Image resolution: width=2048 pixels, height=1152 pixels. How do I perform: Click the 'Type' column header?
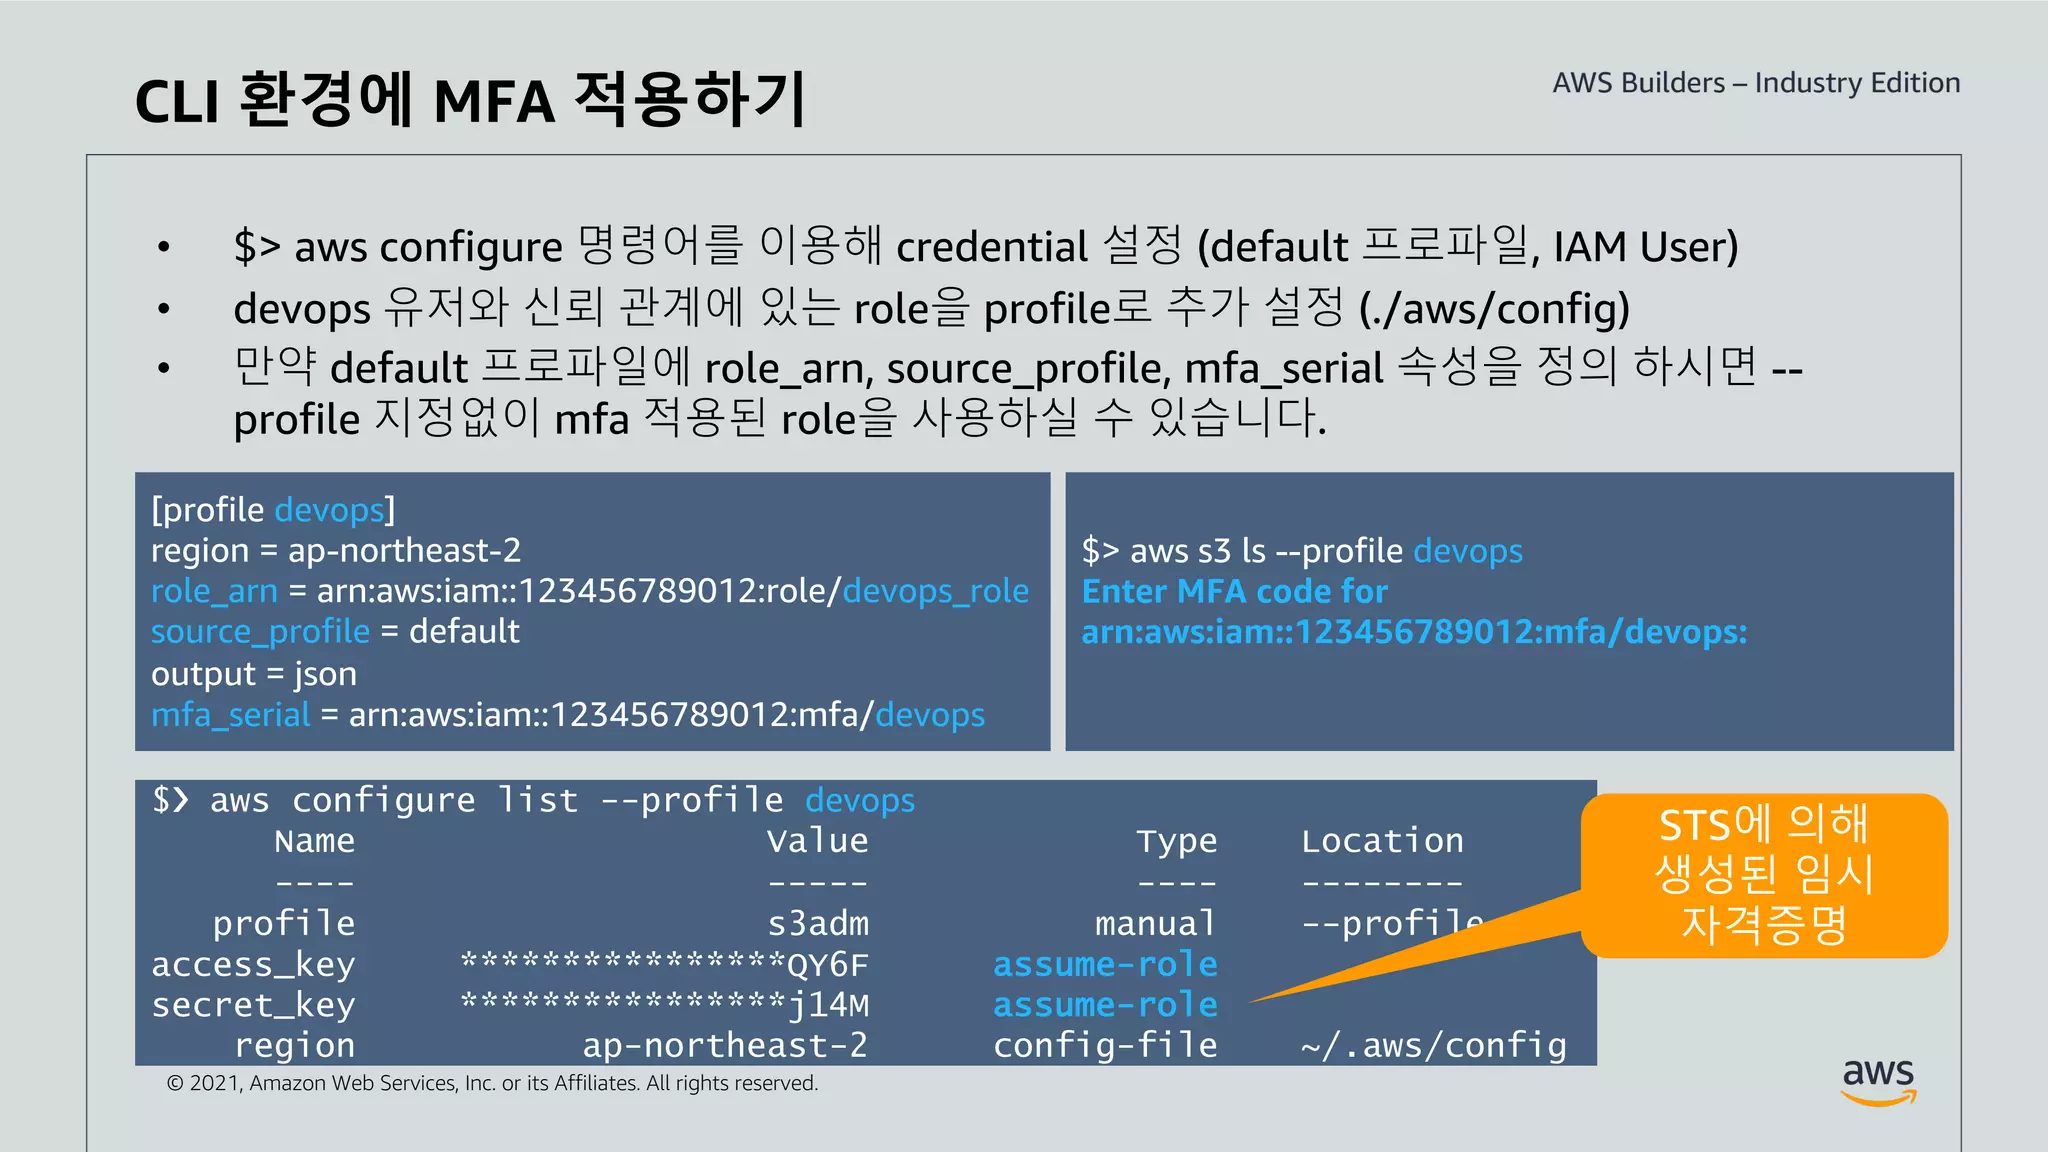coord(1177,842)
